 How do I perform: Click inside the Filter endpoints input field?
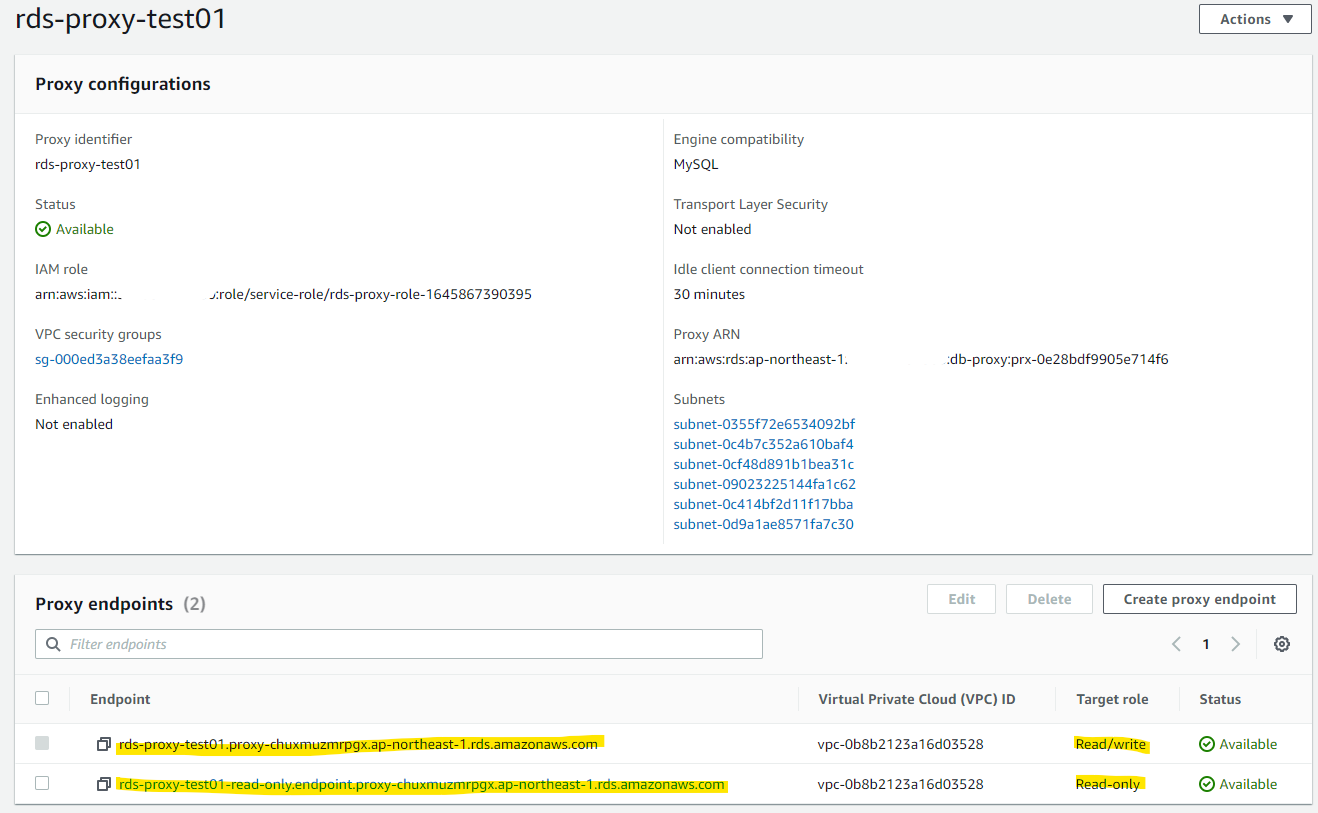pyautogui.click(x=400, y=644)
